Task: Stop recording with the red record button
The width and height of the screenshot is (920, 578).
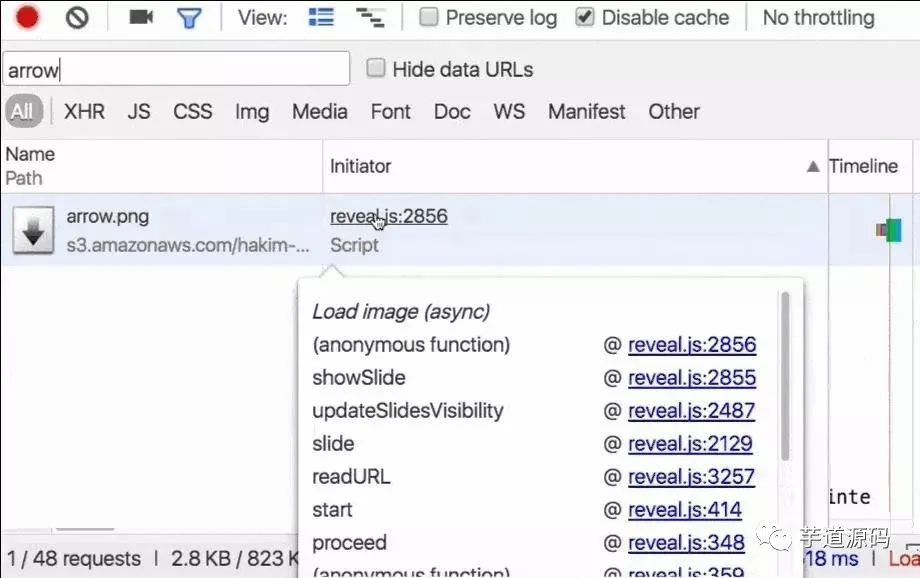Action: point(27,17)
